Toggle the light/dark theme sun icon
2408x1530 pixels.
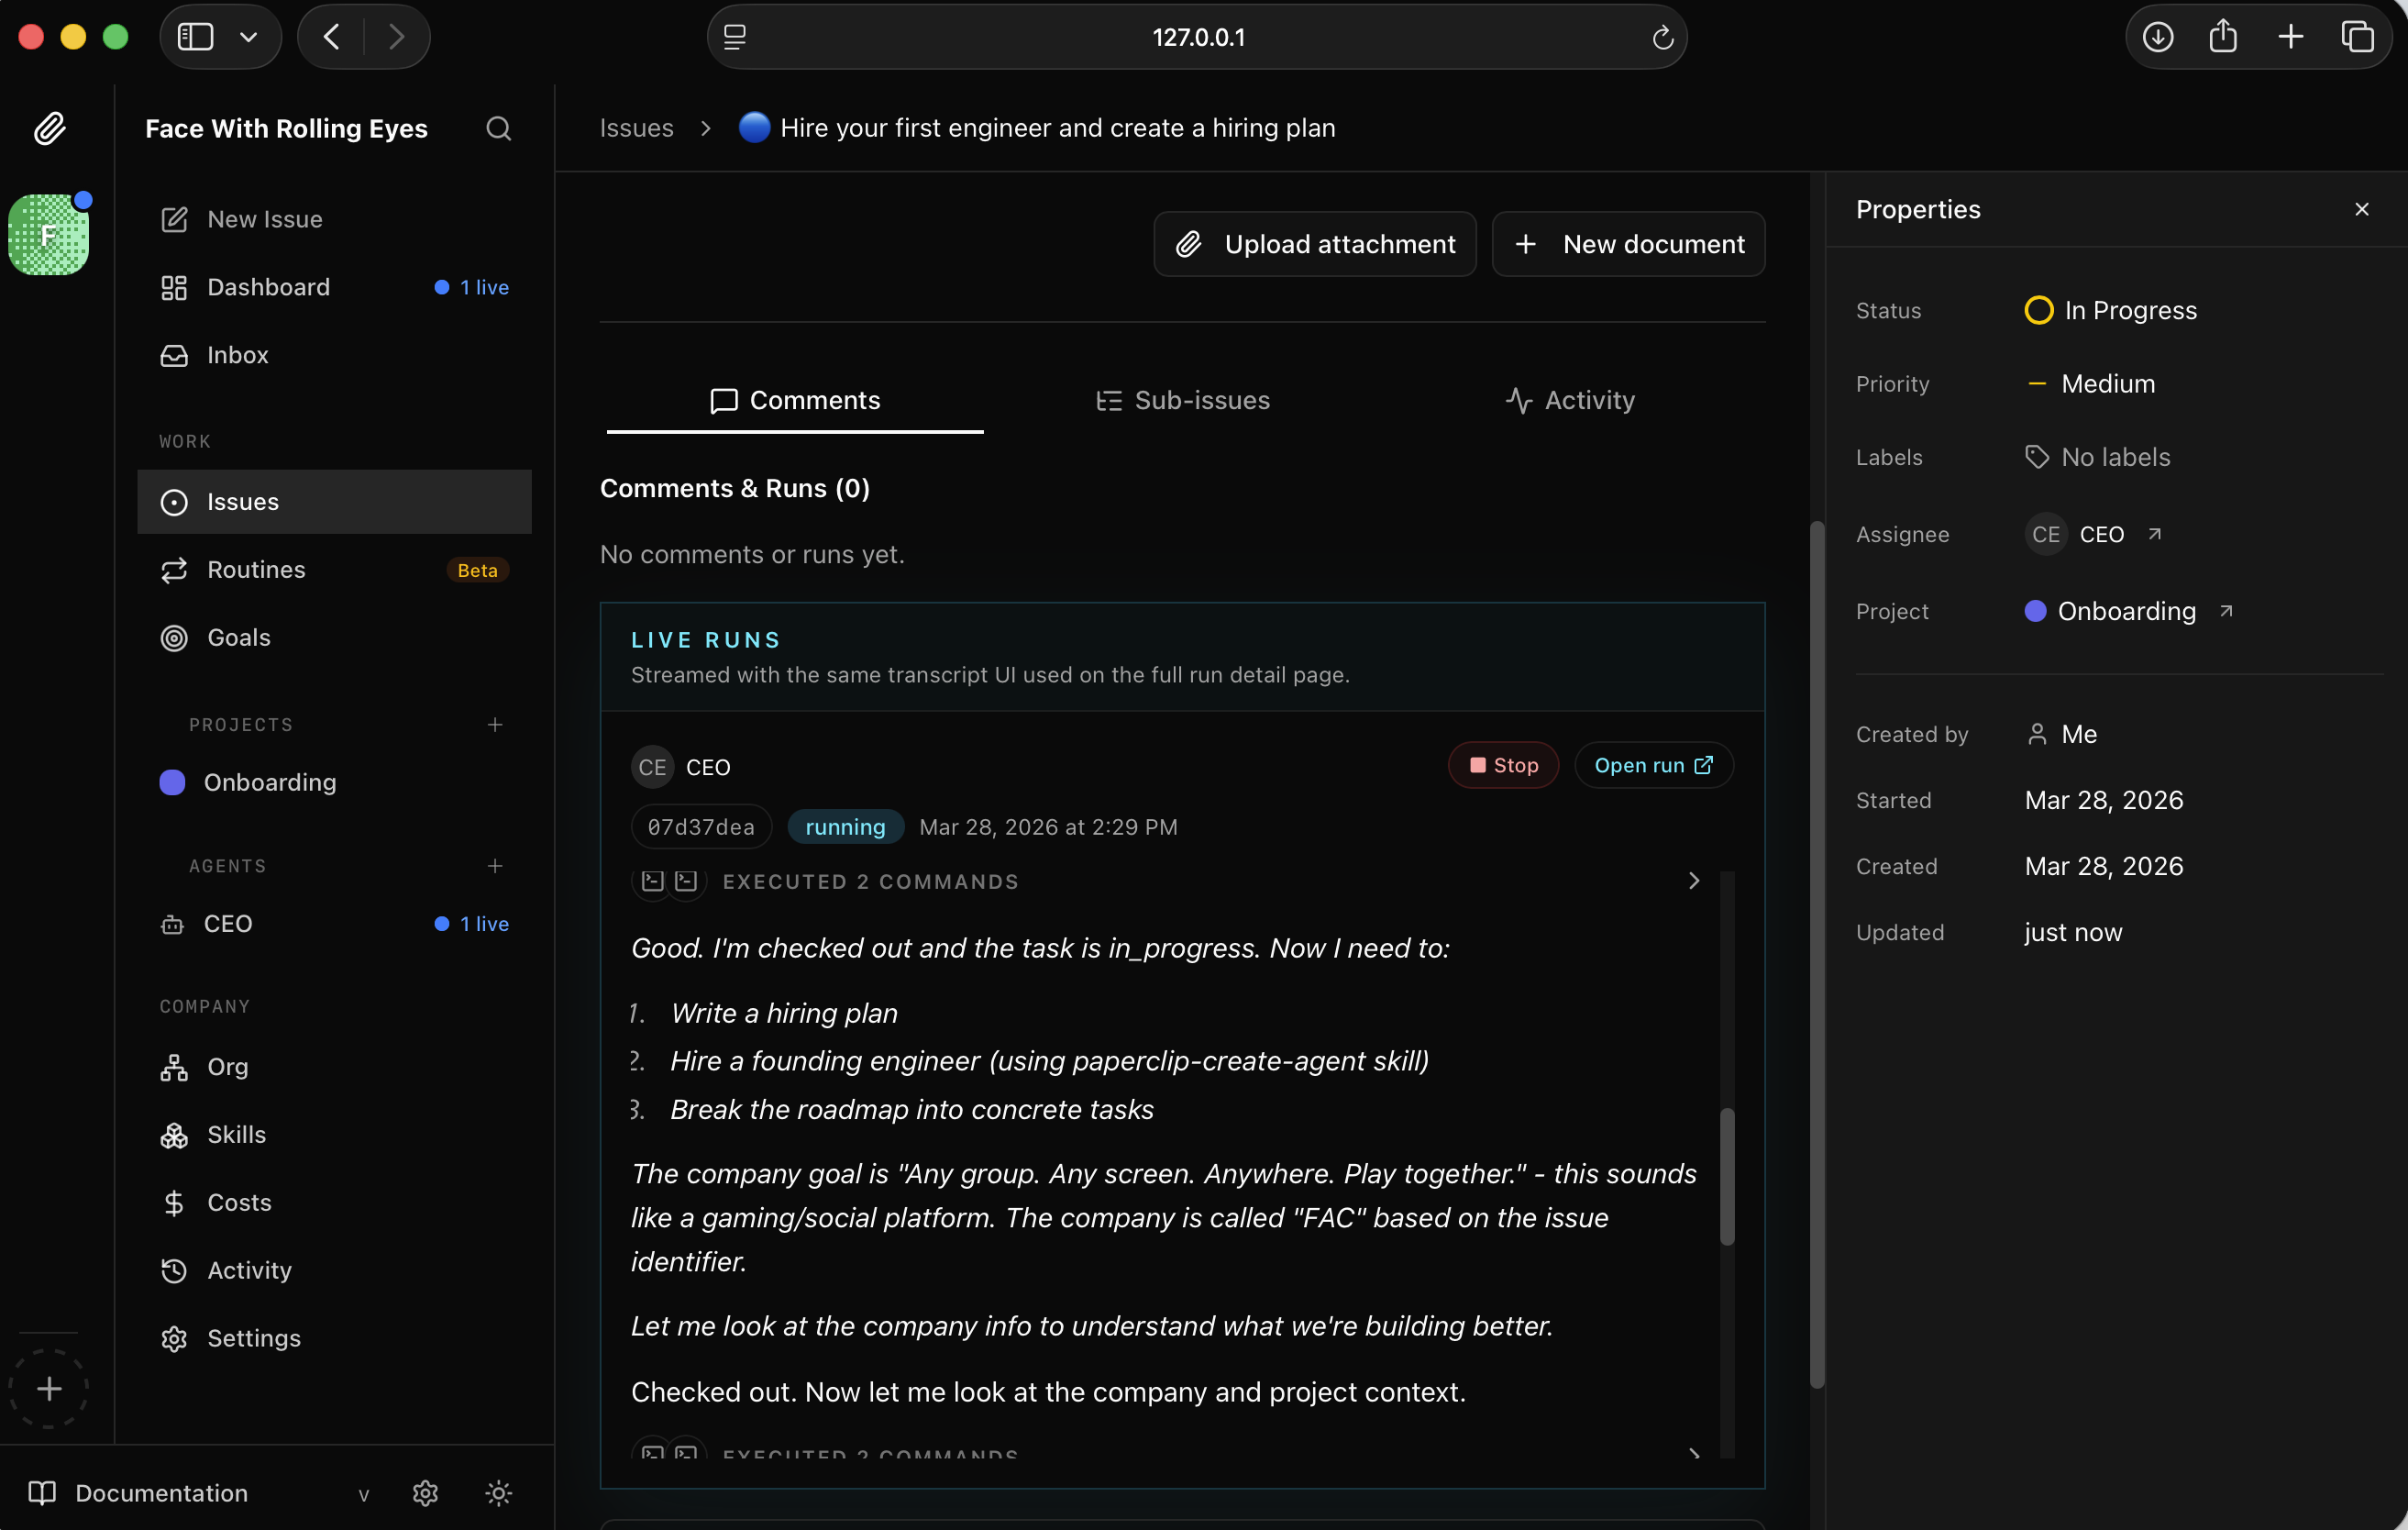pyautogui.click(x=498, y=1492)
